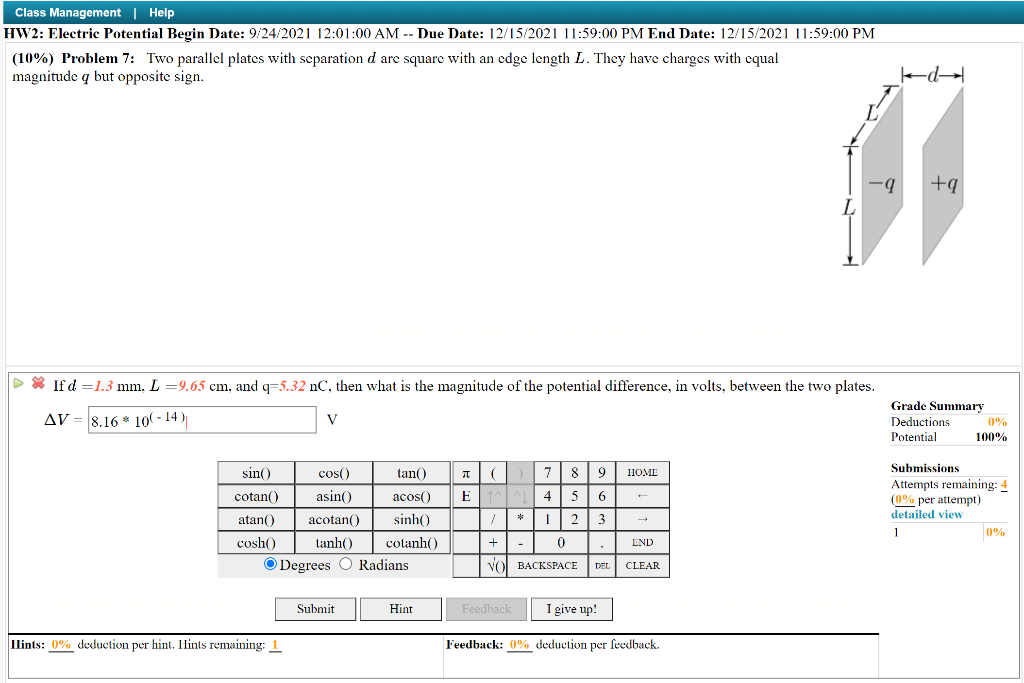Click the number 2 key
The height and width of the screenshot is (683, 1024).
coord(575,520)
